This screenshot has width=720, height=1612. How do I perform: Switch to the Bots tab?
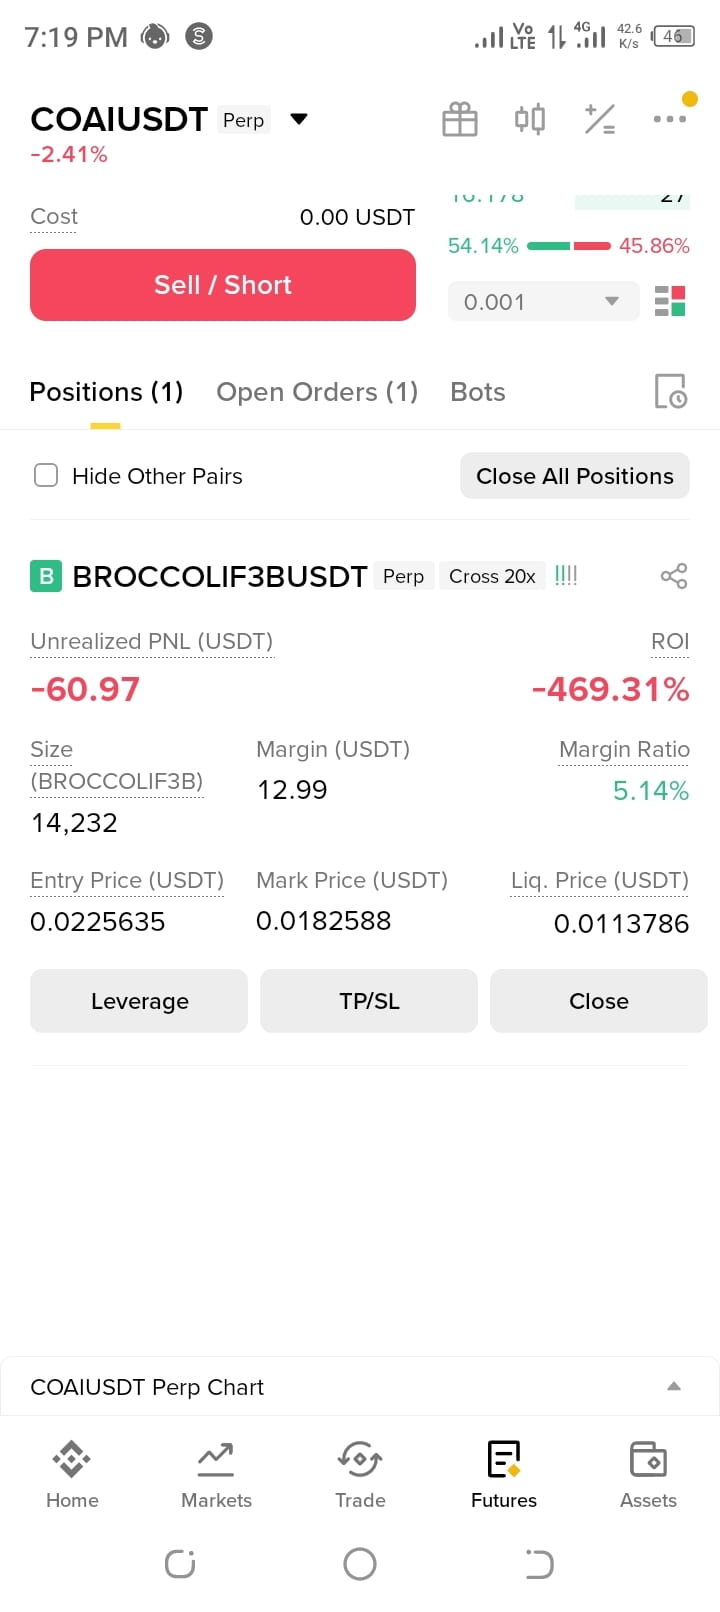point(478,392)
